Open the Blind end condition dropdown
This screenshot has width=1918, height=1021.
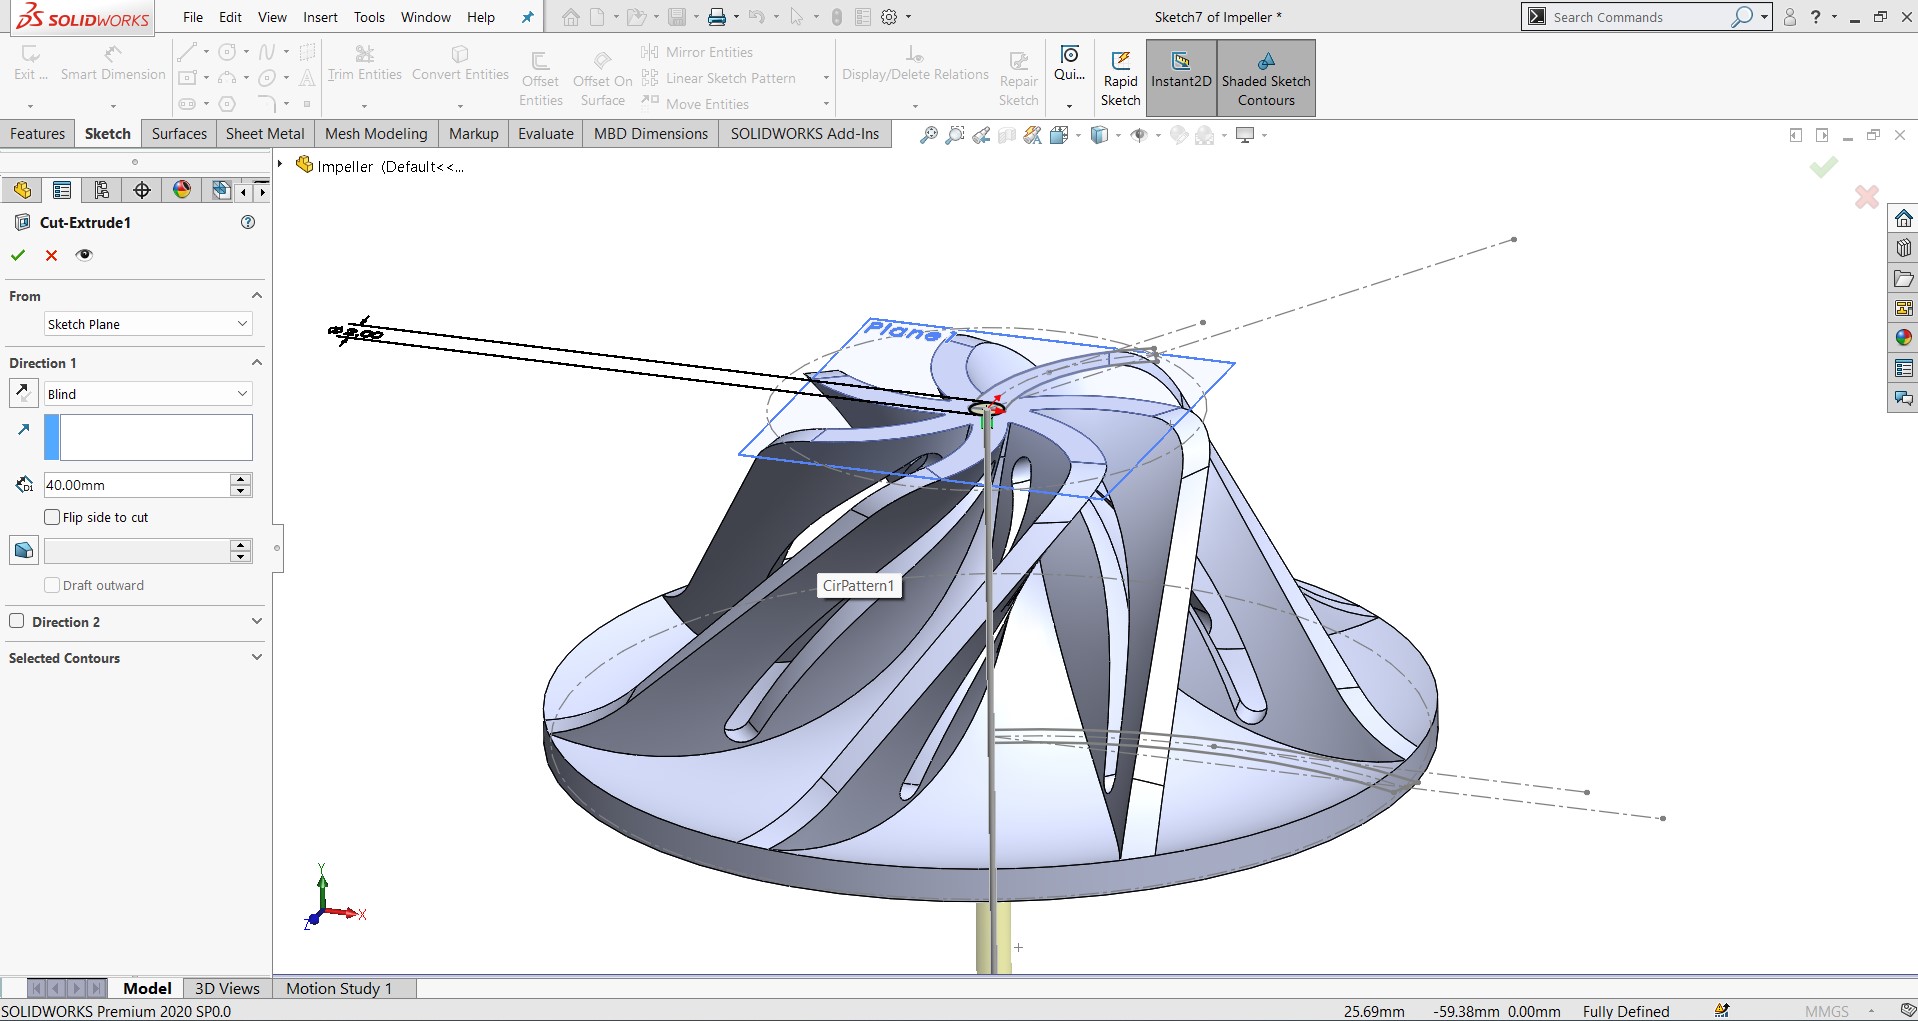(148, 394)
